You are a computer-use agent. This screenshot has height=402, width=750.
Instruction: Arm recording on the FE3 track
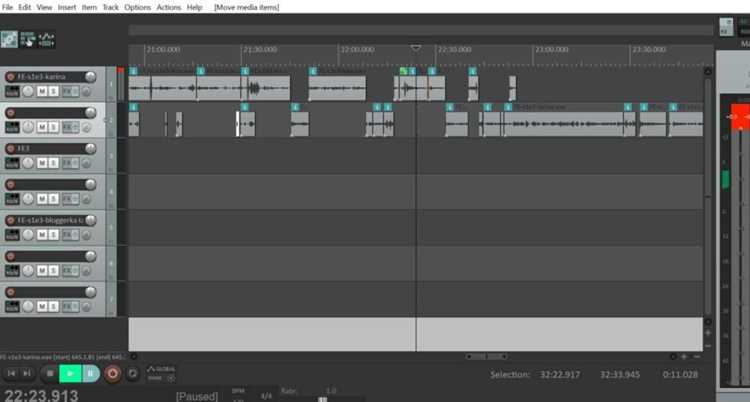pyautogui.click(x=11, y=148)
